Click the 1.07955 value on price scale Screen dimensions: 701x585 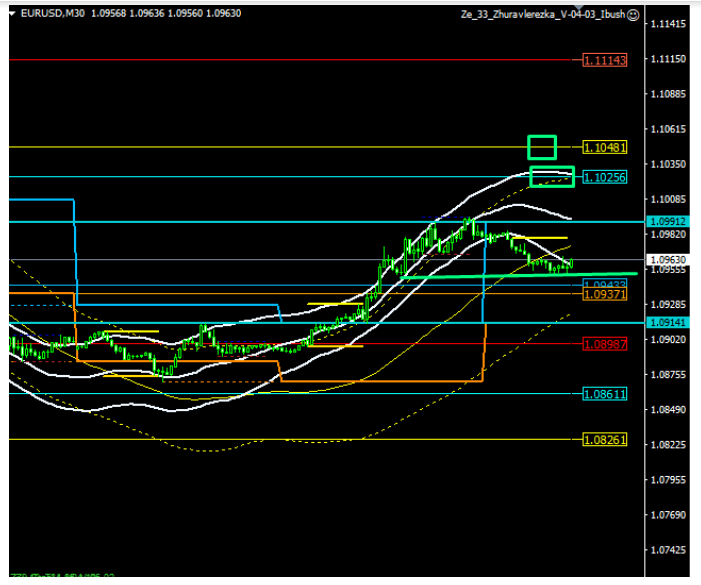(668, 480)
